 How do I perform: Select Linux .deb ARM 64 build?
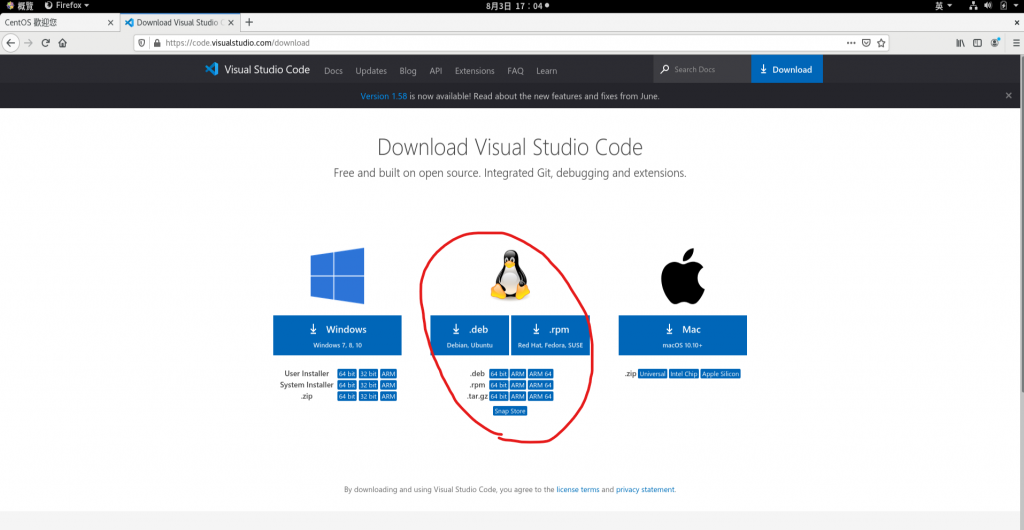click(x=541, y=374)
